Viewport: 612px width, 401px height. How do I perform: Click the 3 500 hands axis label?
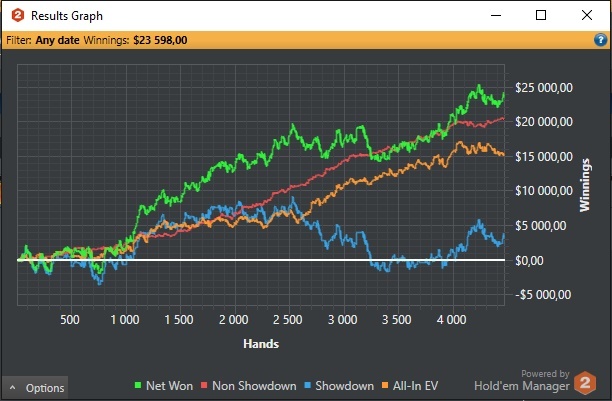(397, 320)
